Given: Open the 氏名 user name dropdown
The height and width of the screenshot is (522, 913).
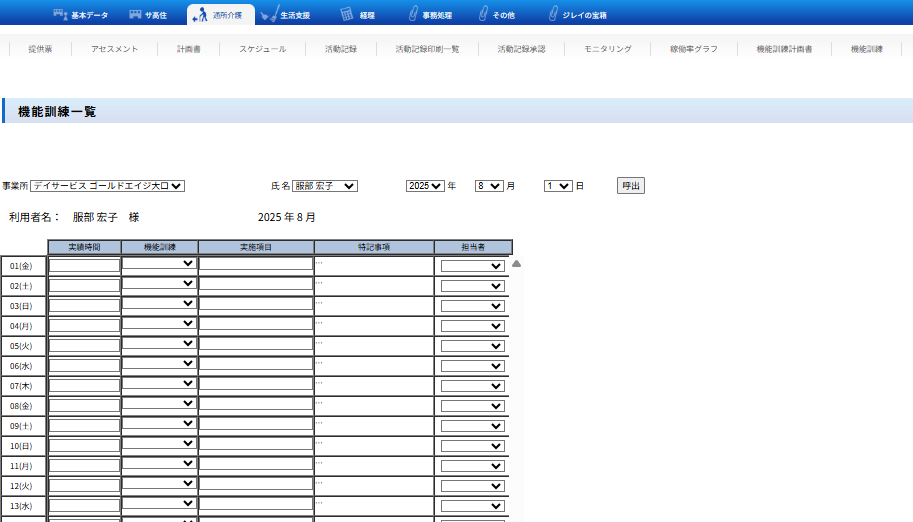Looking at the screenshot, I should (325, 186).
